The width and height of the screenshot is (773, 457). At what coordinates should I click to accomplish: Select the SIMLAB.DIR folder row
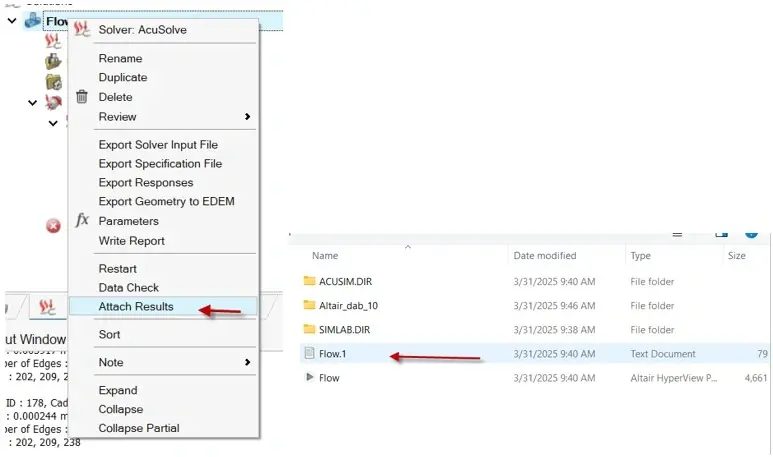click(x=345, y=329)
